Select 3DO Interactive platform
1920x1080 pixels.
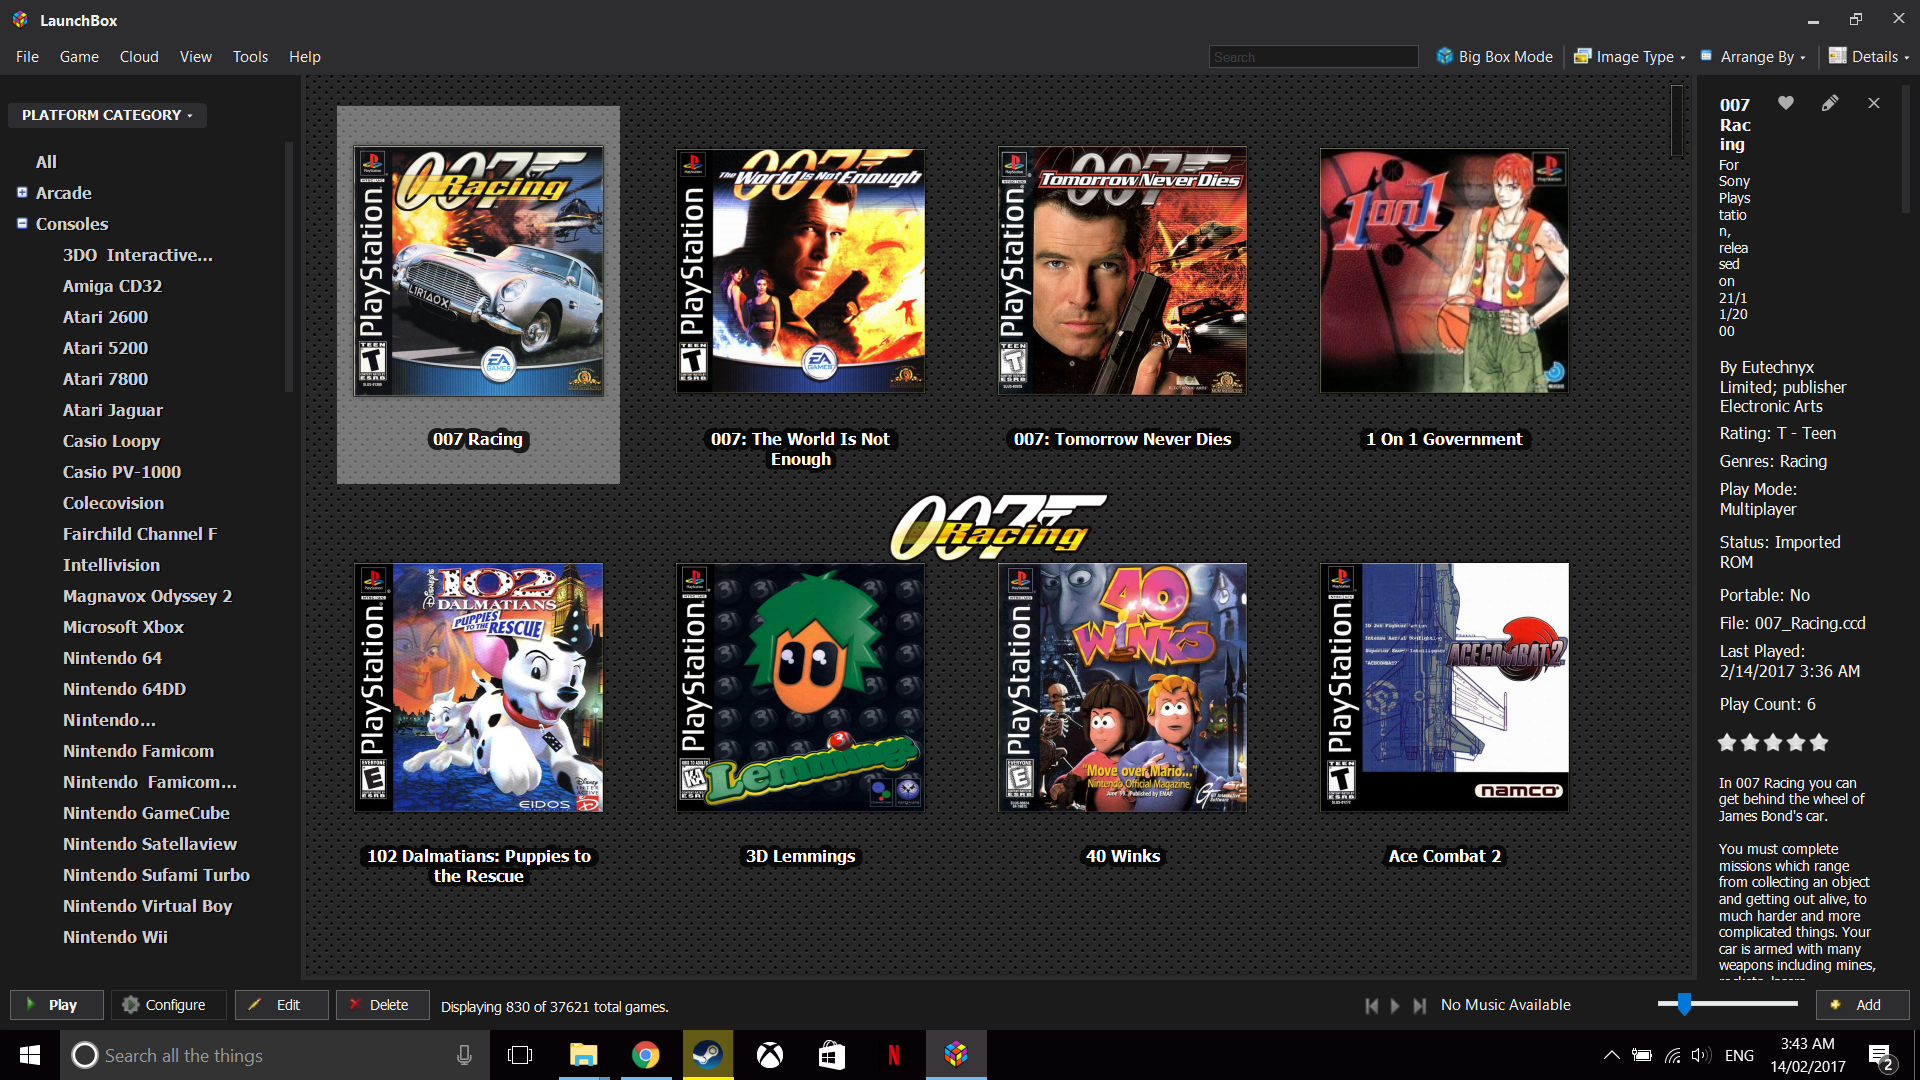point(138,254)
